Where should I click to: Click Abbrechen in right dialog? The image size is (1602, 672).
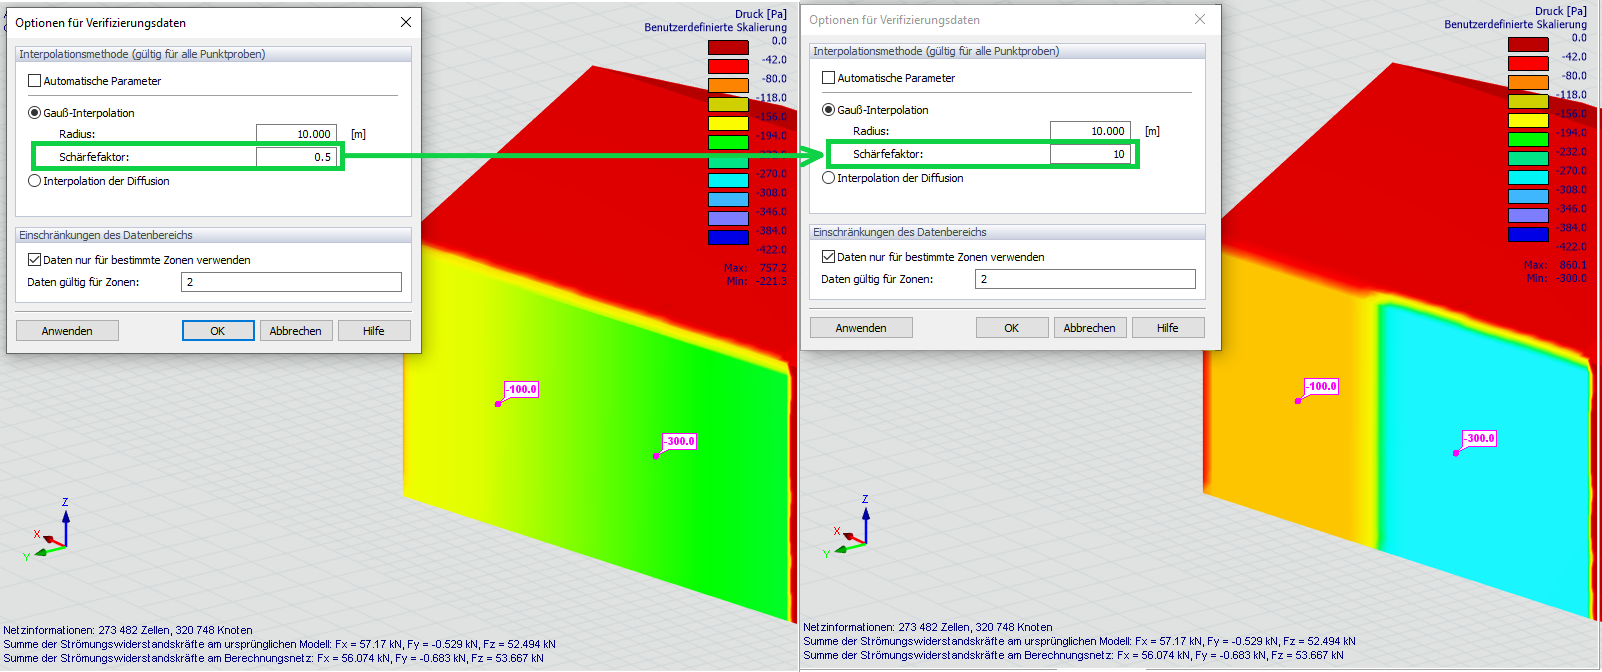[x=1090, y=328]
